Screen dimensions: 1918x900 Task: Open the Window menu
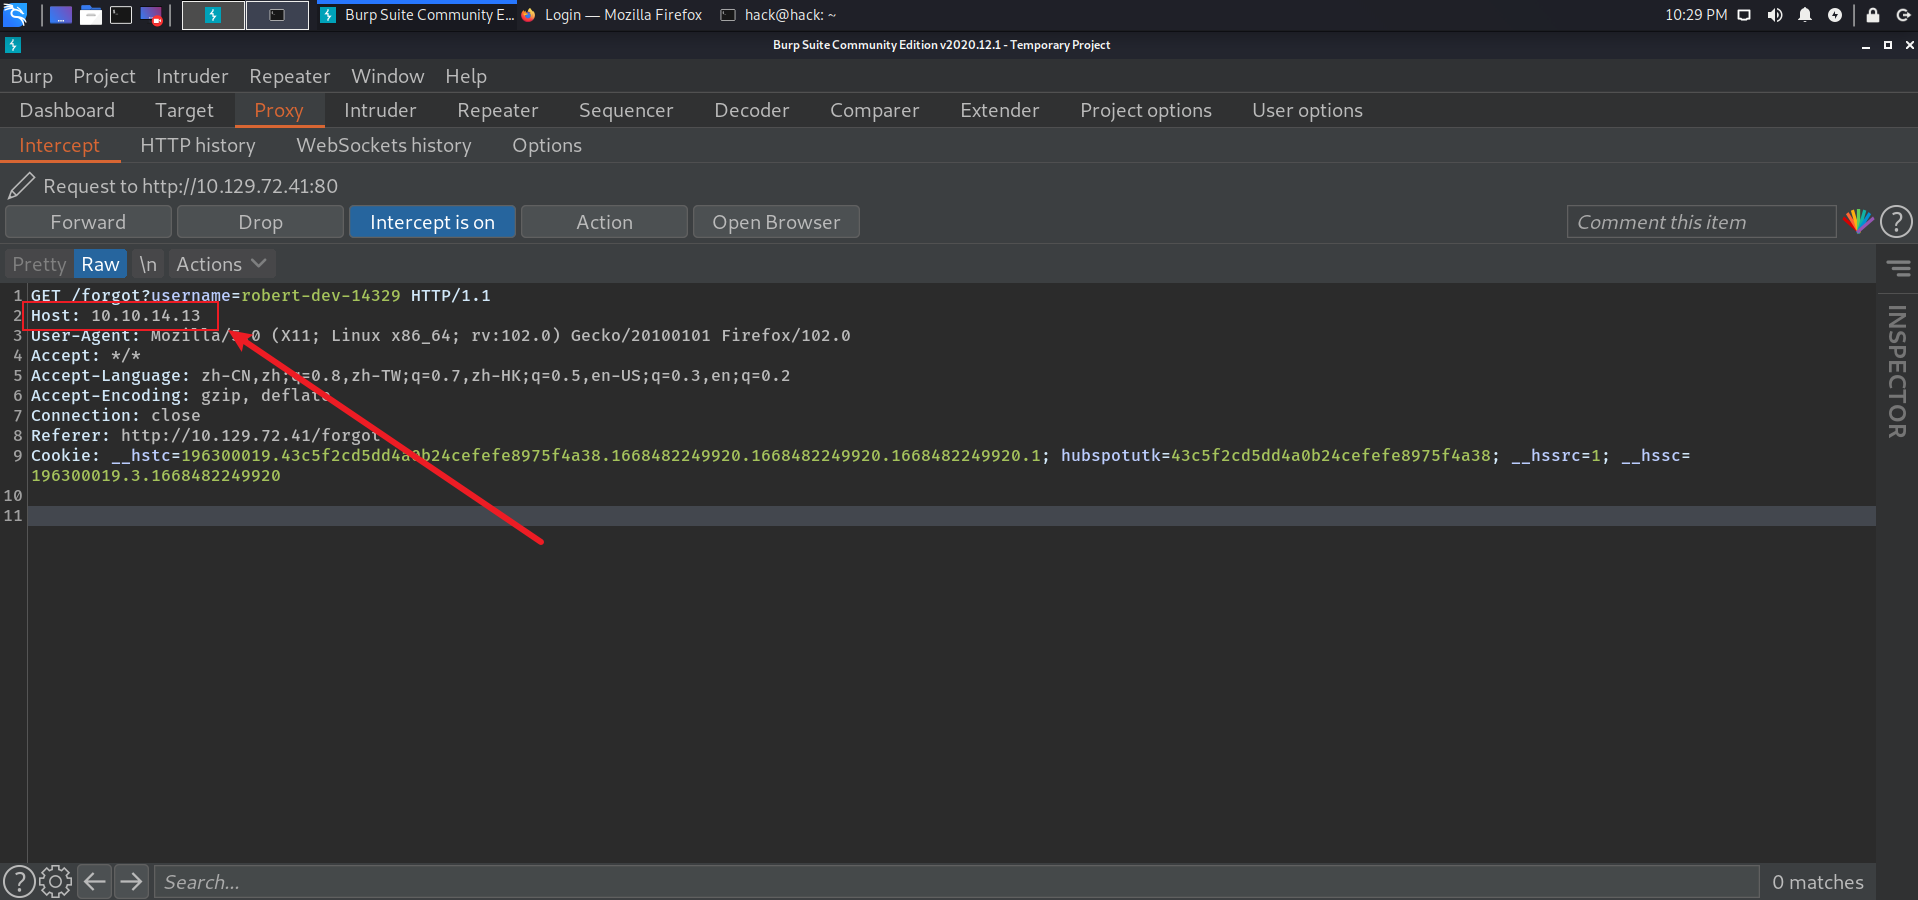pyautogui.click(x=388, y=76)
